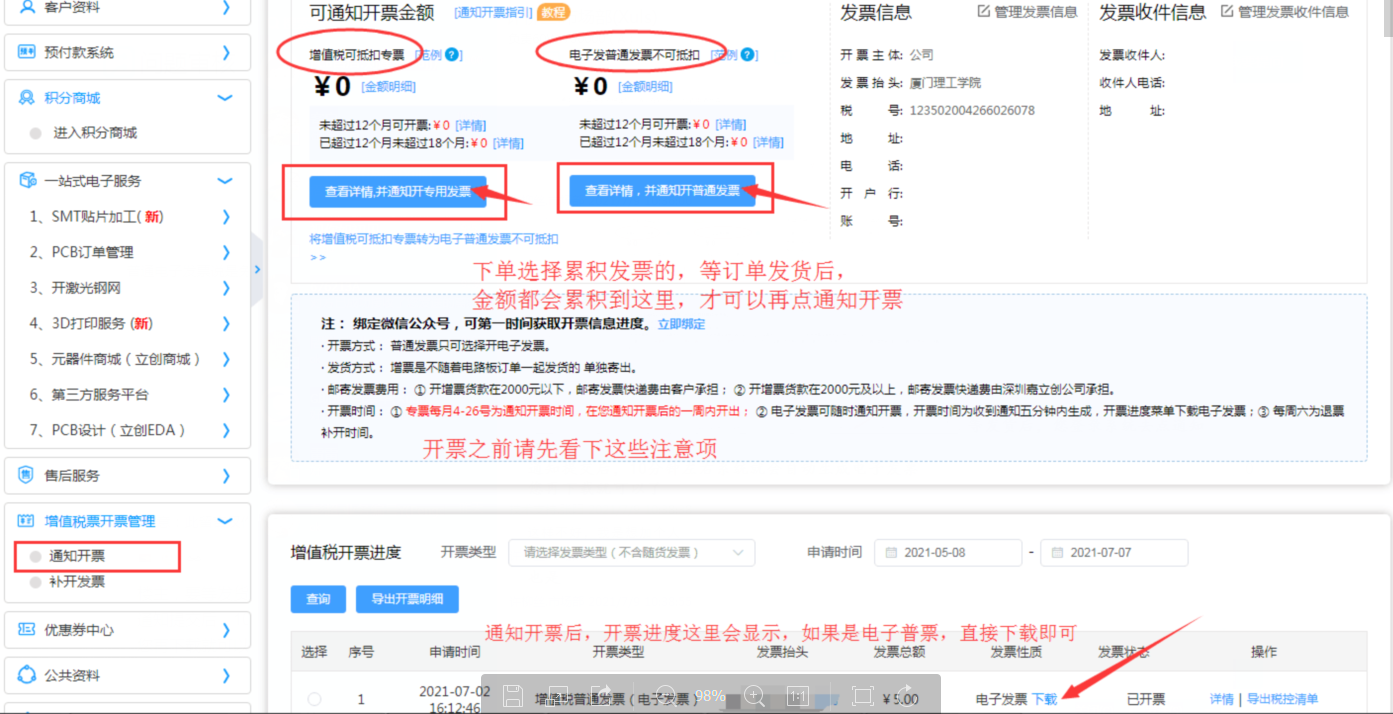Click the zoom-in magnifier in viewer toolbar
The height and width of the screenshot is (714, 1393).
click(755, 695)
